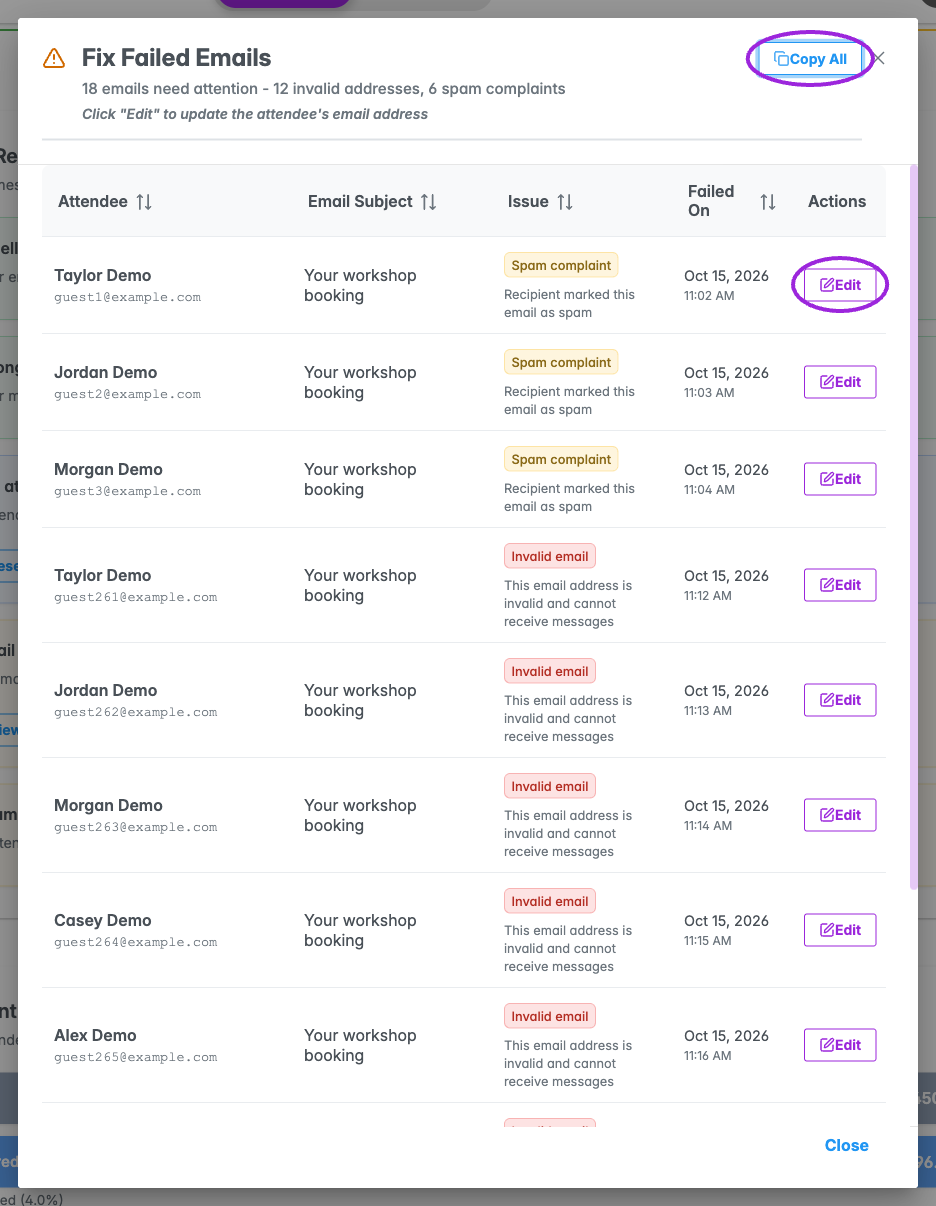Click the Invalid email badge in Alex Demo's row
This screenshot has width=936, height=1206.
point(550,1017)
